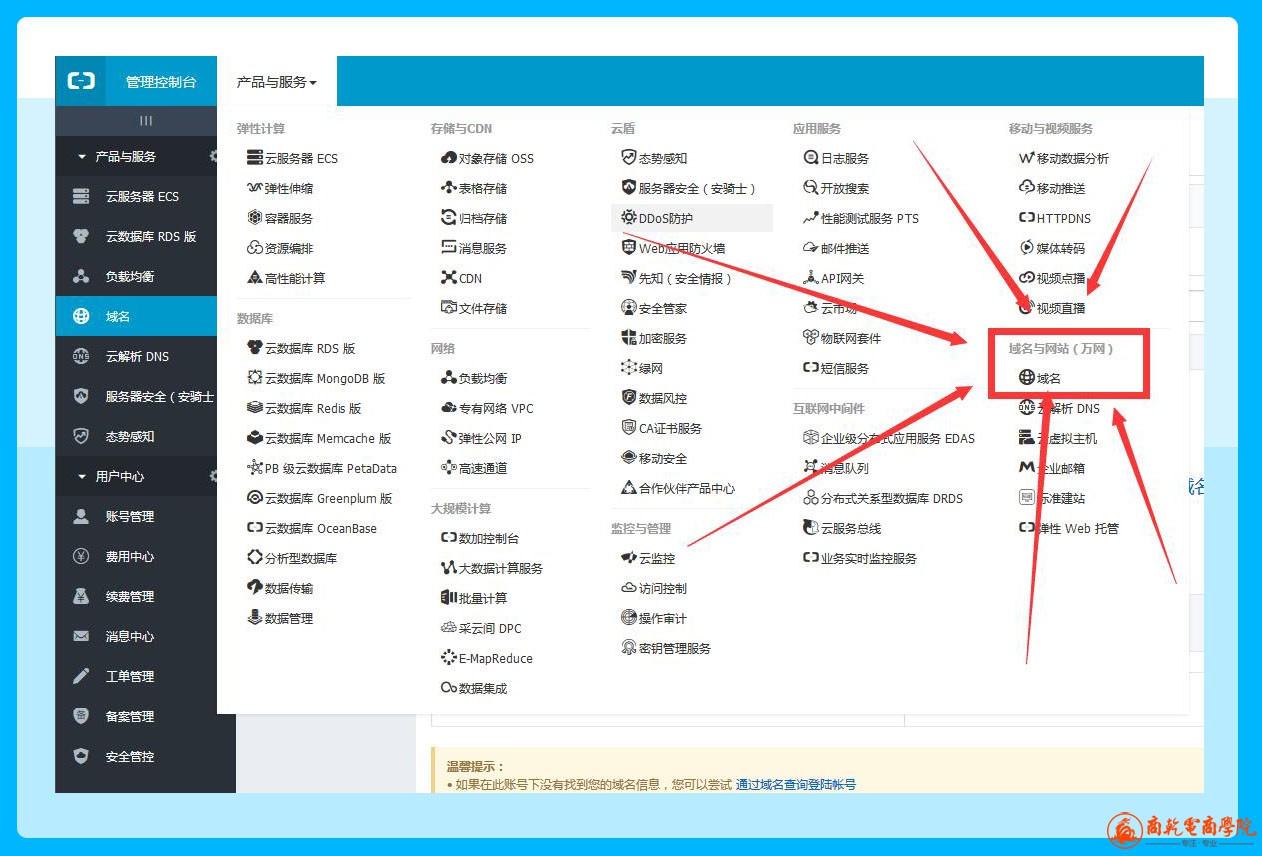Select 域名 under 域名与网站（万网）
Screen dimensions: 1262x856
[1048, 378]
